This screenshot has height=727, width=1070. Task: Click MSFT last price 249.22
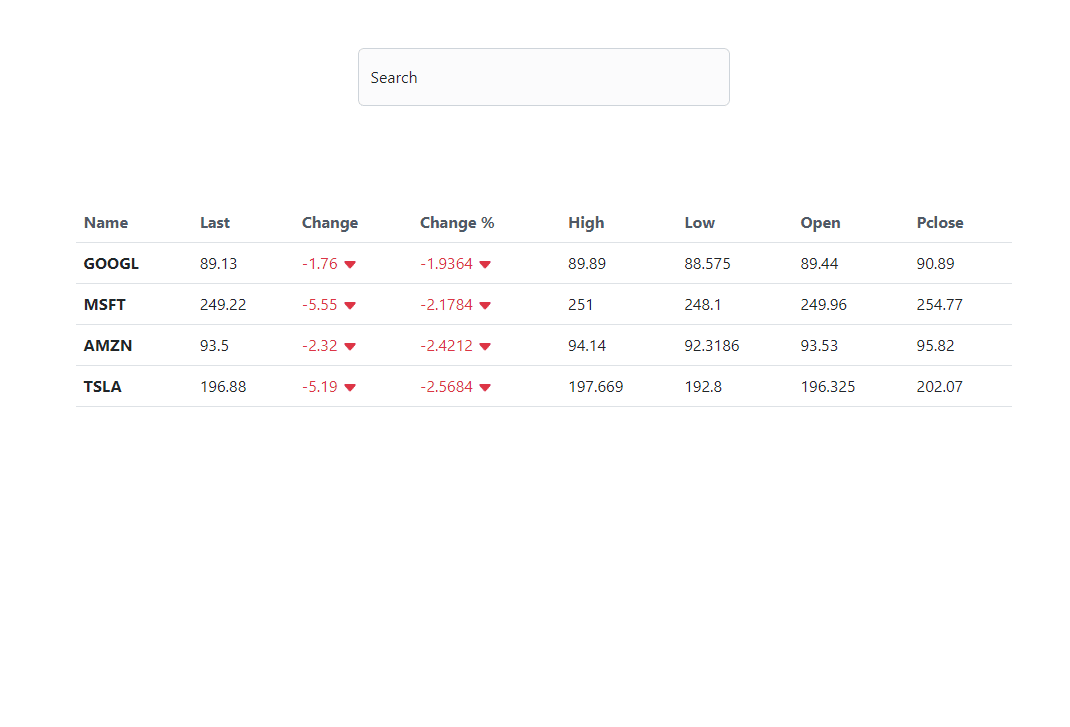click(x=223, y=304)
